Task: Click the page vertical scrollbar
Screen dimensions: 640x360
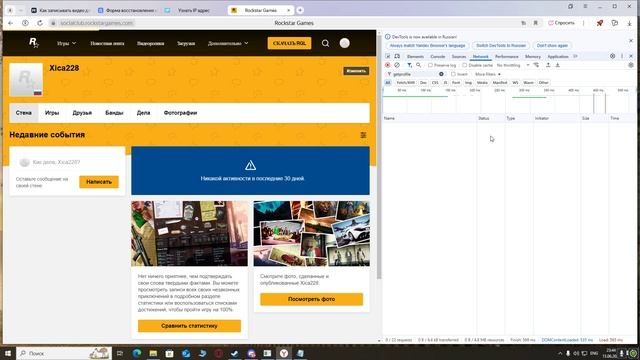Action: [379, 156]
